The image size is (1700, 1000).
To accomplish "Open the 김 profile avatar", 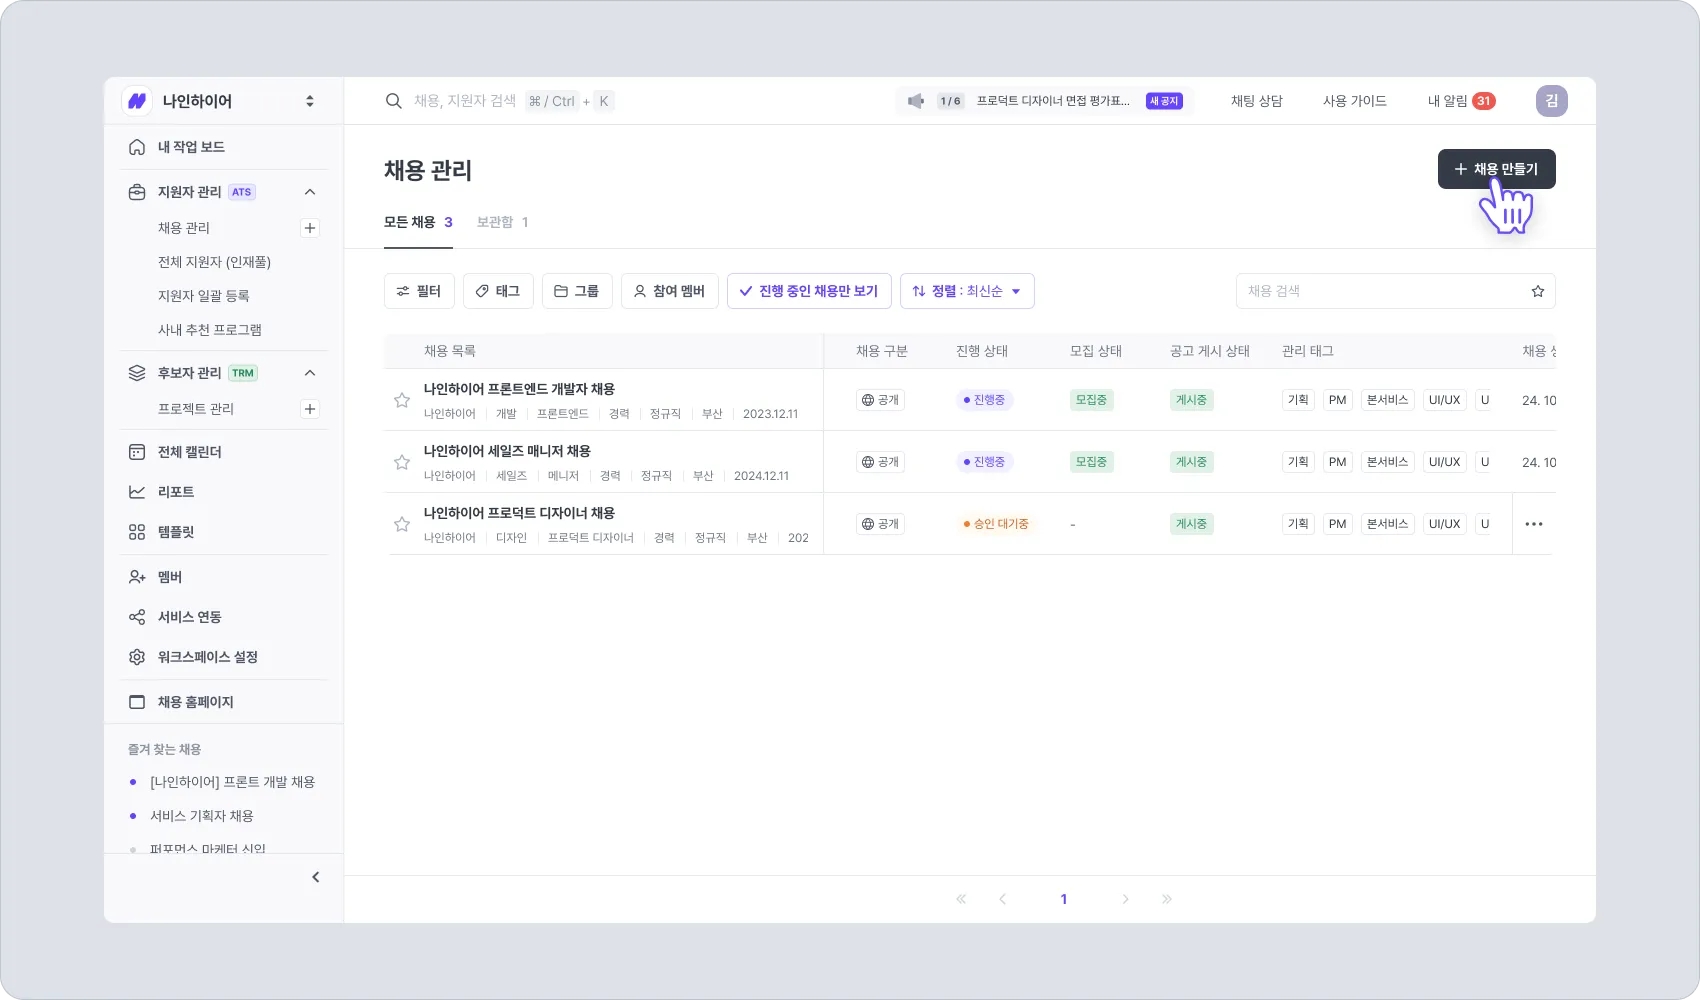I will click(x=1552, y=101).
